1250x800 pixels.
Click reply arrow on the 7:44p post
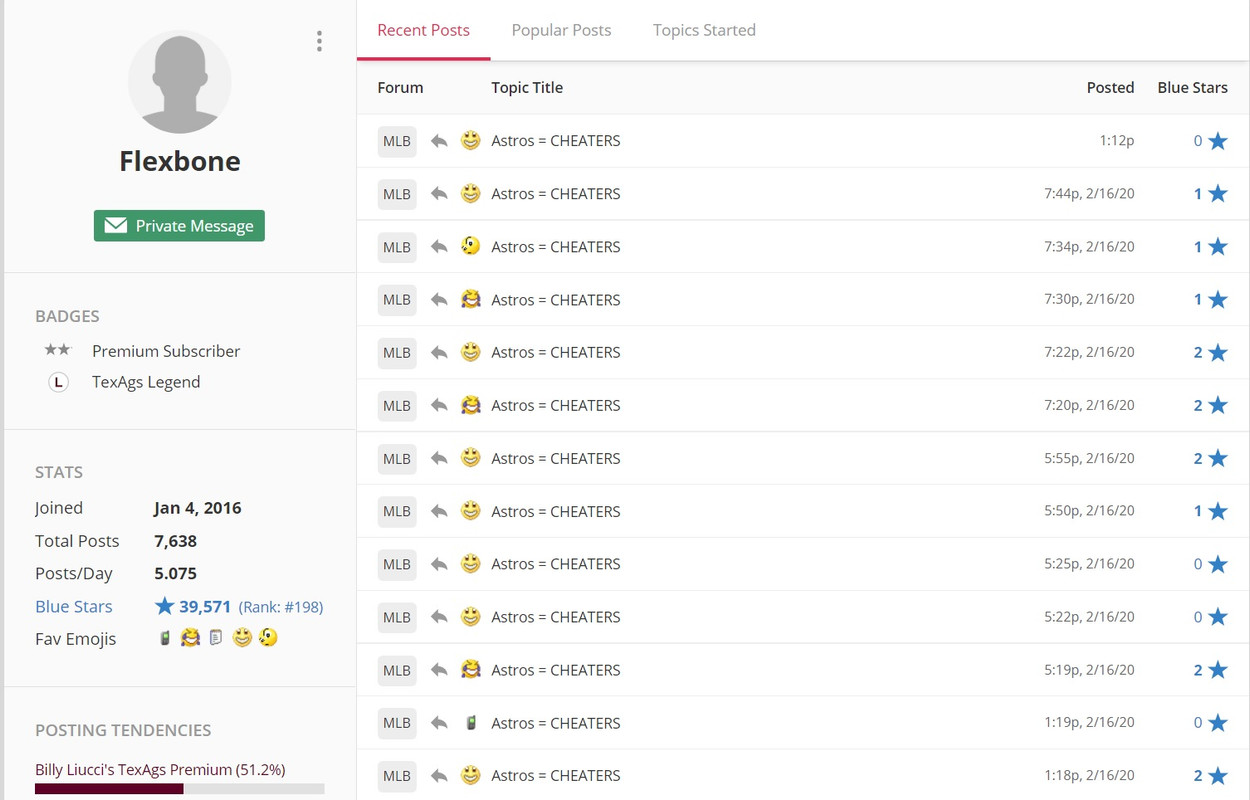click(x=439, y=194)
